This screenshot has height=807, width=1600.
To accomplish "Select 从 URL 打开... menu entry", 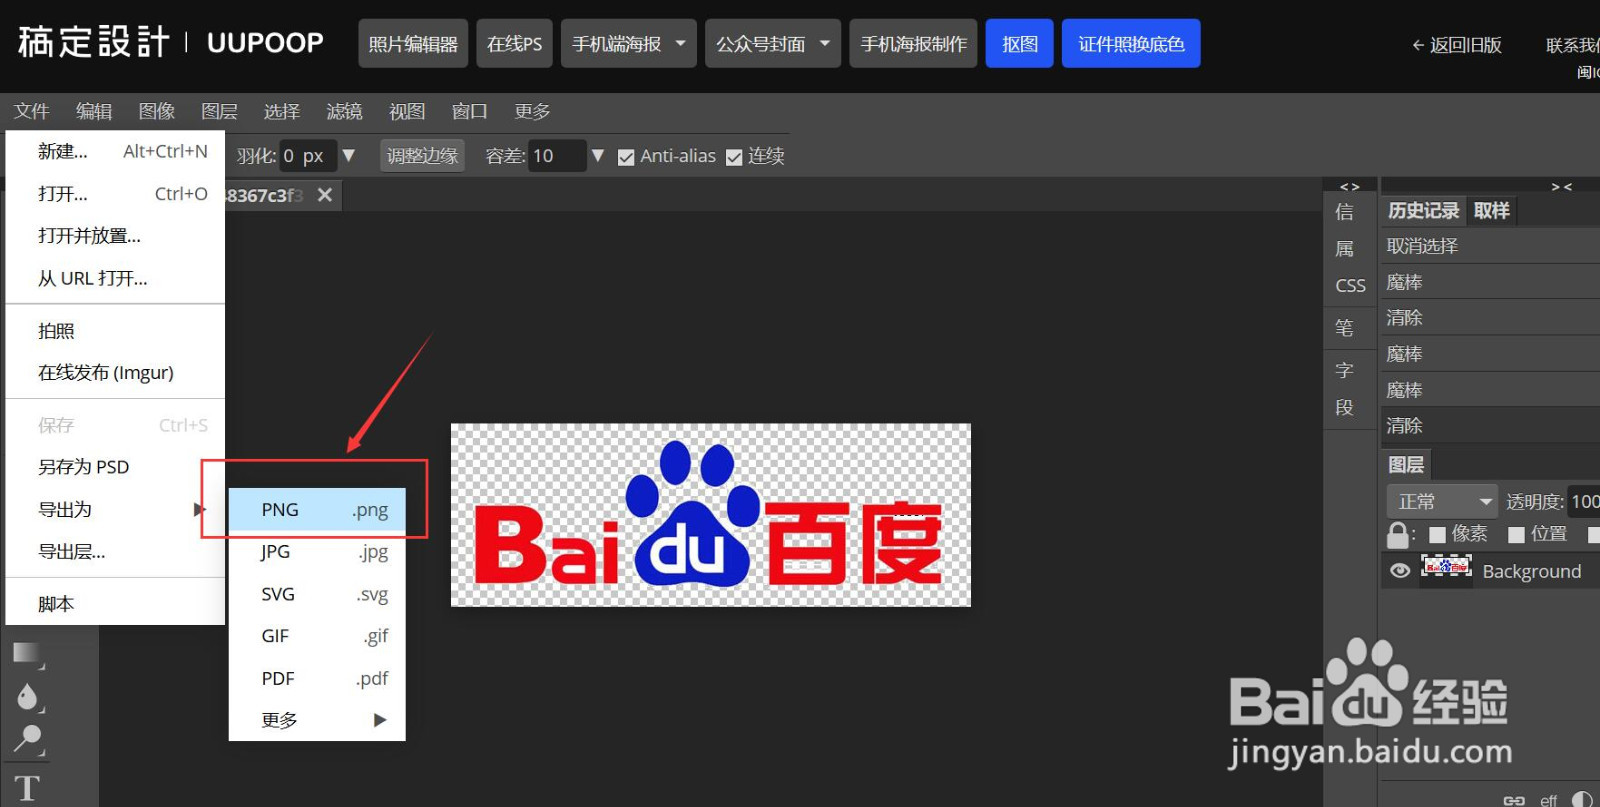I will pyautogui.click(x=116, y=278).
